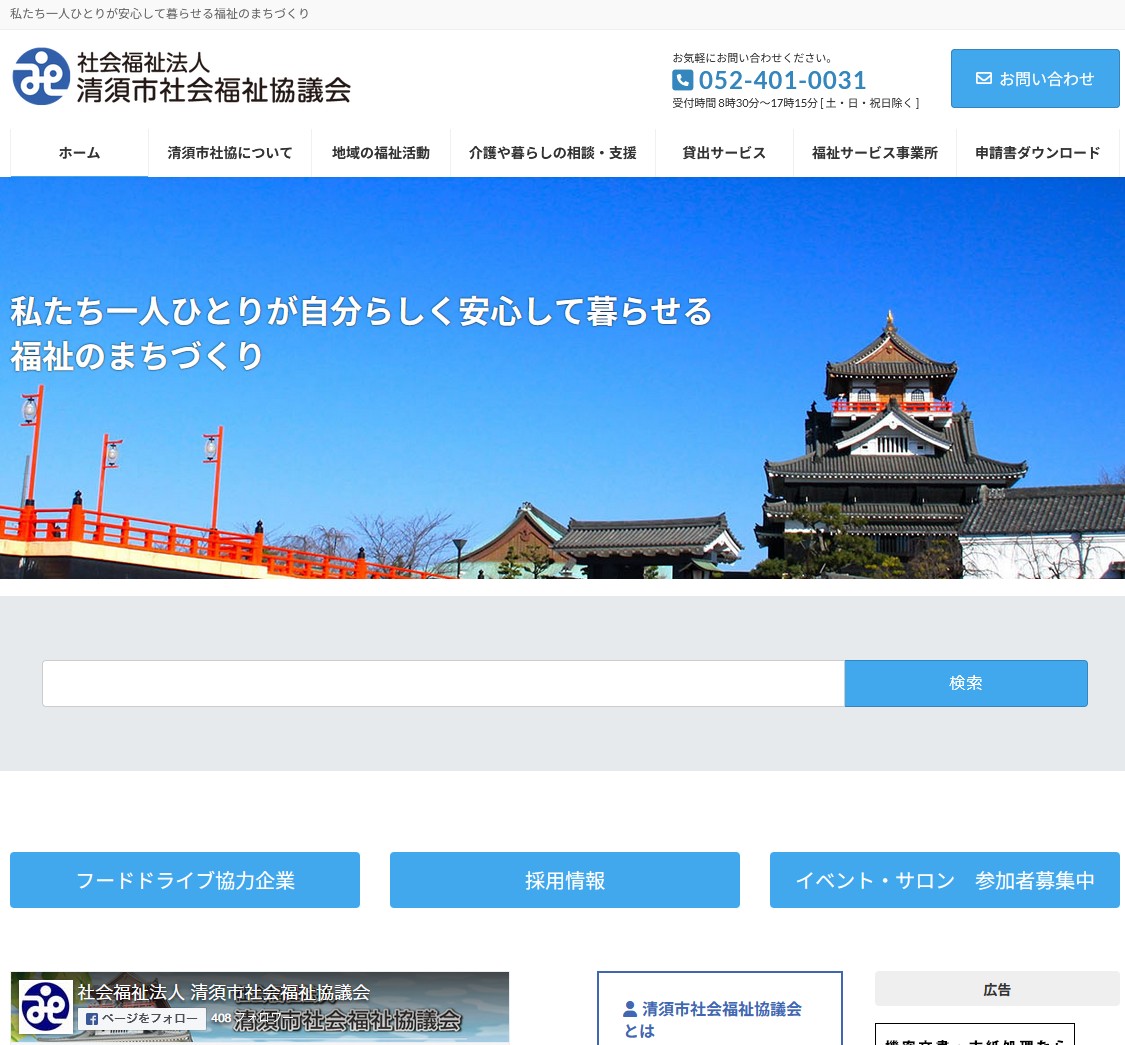Click the Facebook page profile logo

coord(45,1006)
